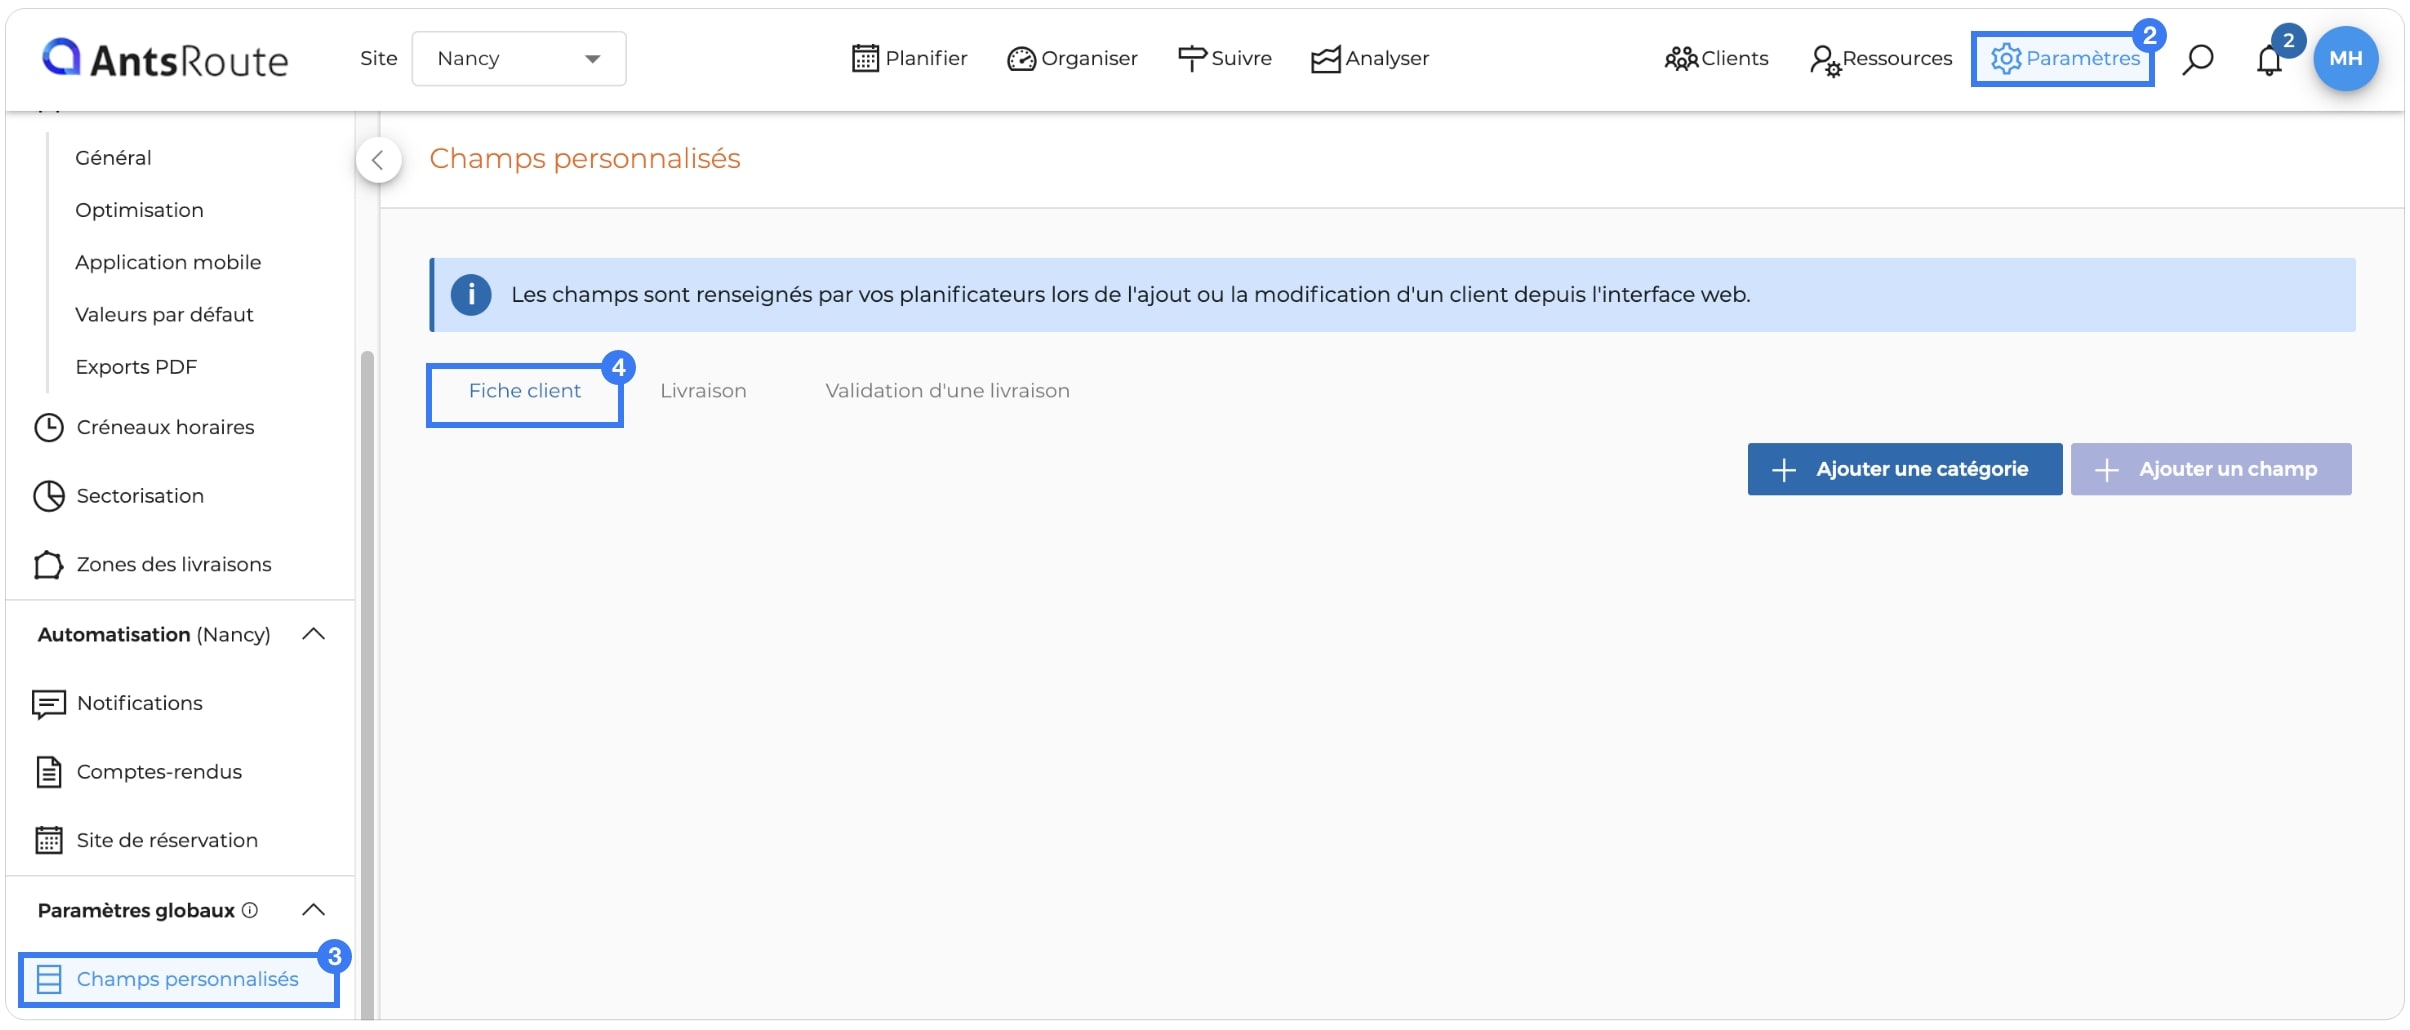2410x1030 pixels.
Task: Open Sectorisation settings
Action: pyautogui.click(x=140, y=496)
